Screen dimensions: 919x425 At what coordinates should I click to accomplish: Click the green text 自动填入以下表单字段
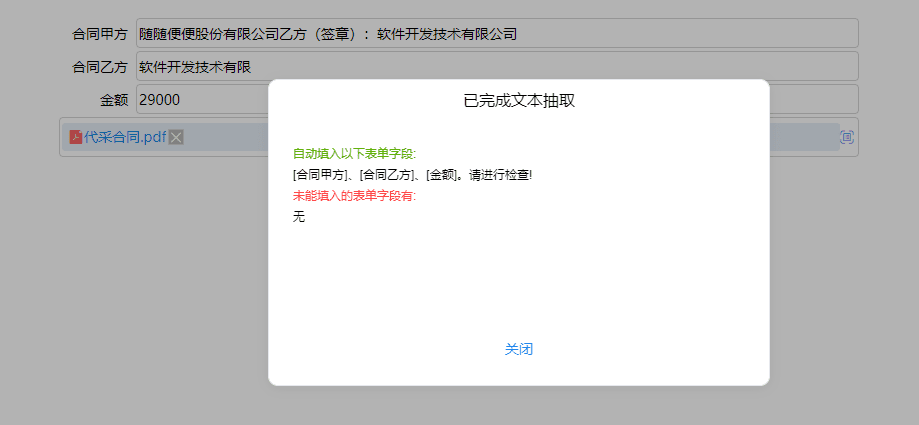(355, 154)
